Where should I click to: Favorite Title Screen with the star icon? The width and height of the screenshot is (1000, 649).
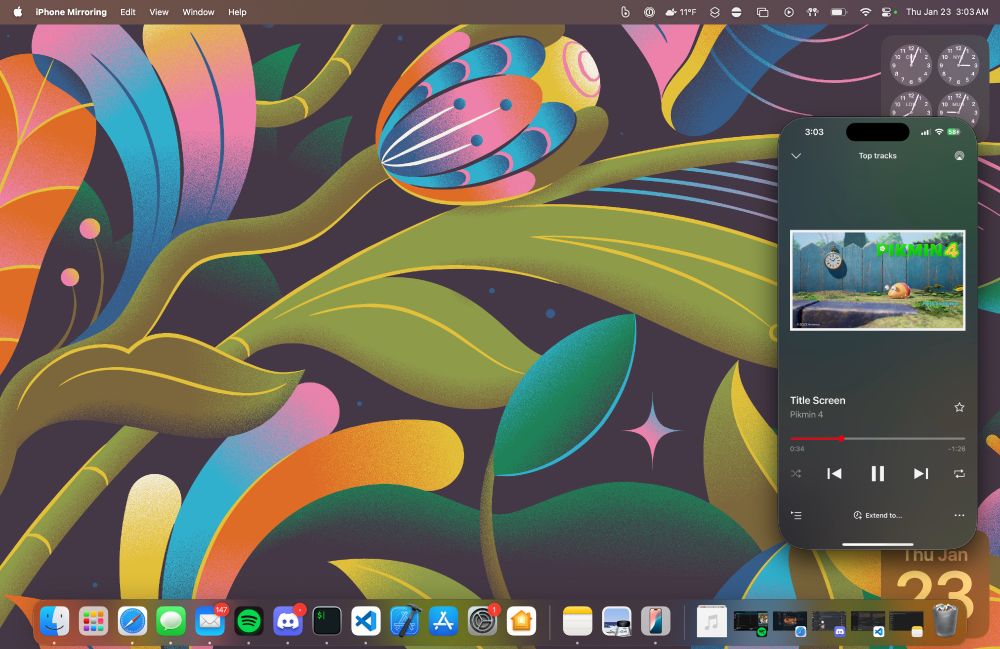coord(959,407)
